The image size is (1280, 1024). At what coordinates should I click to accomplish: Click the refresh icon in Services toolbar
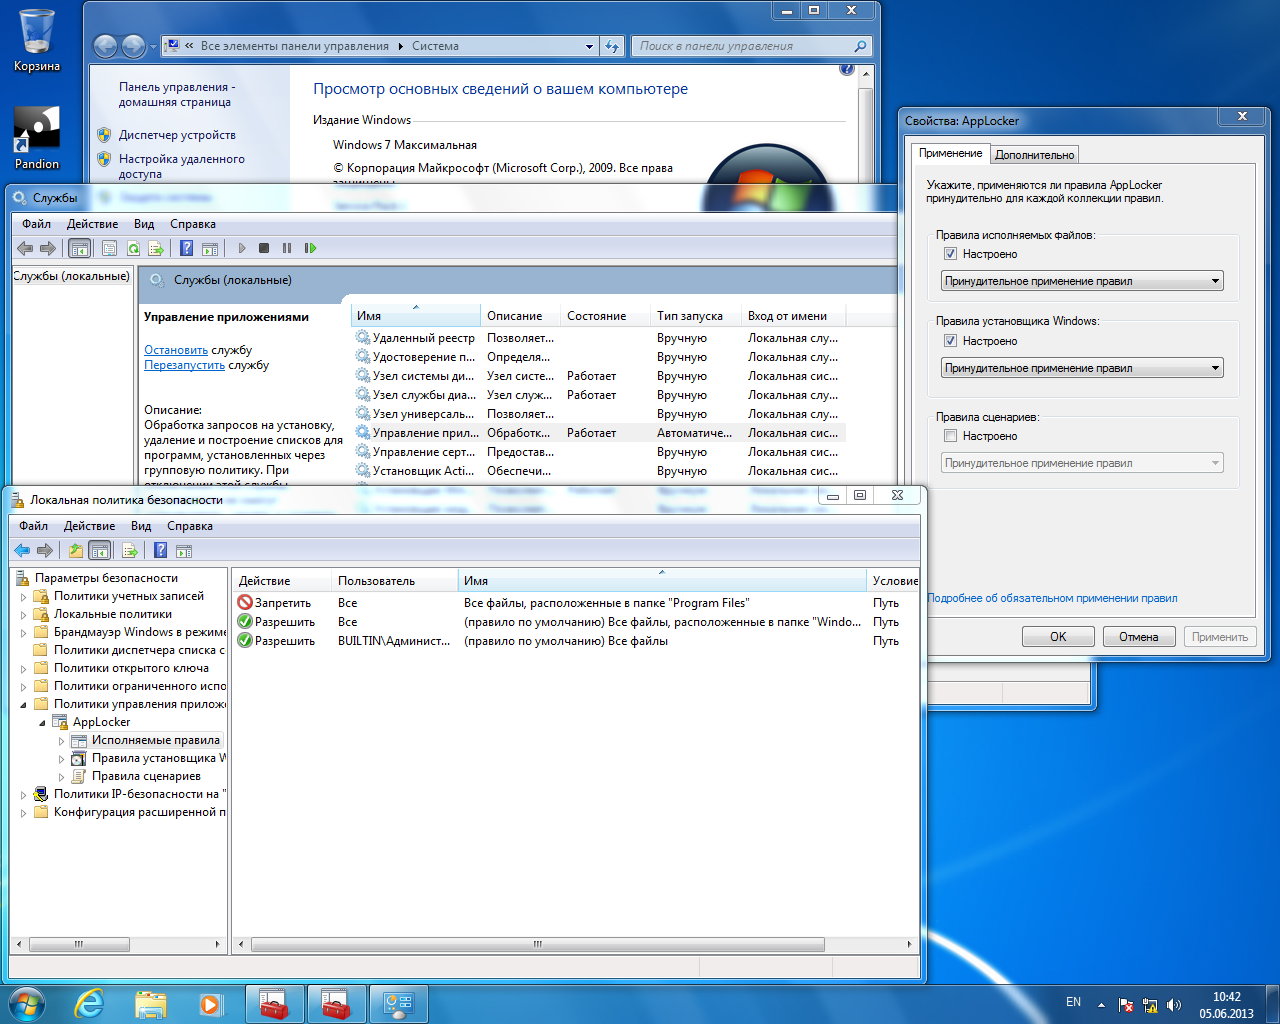(133, 248)
